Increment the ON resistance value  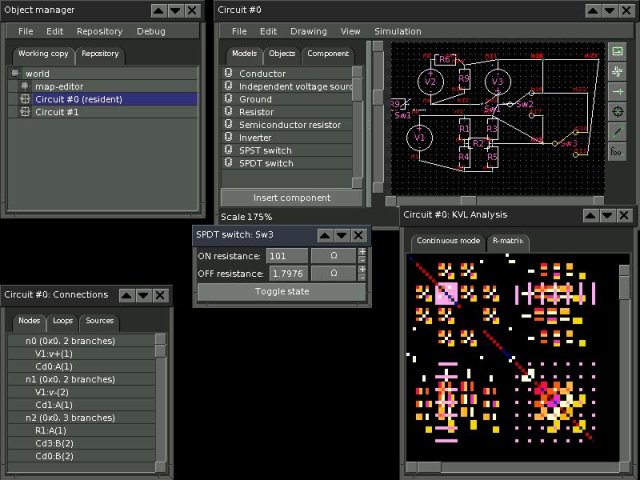362,252
